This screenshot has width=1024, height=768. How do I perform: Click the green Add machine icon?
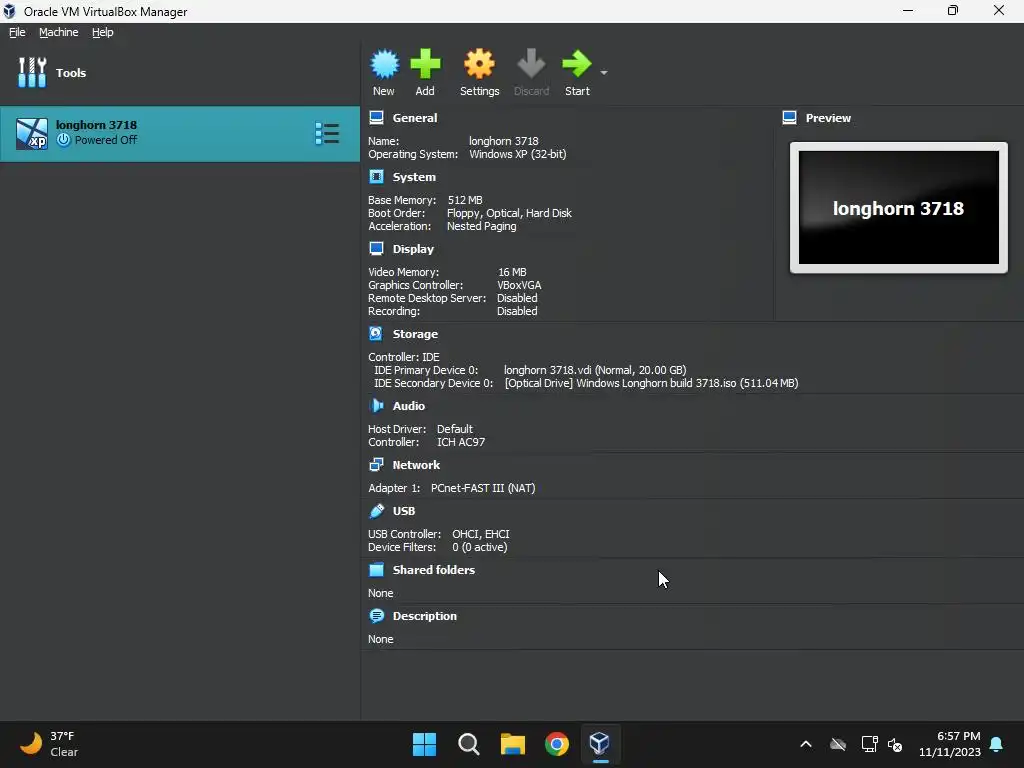pyautogui.click(x=425, y=64)
